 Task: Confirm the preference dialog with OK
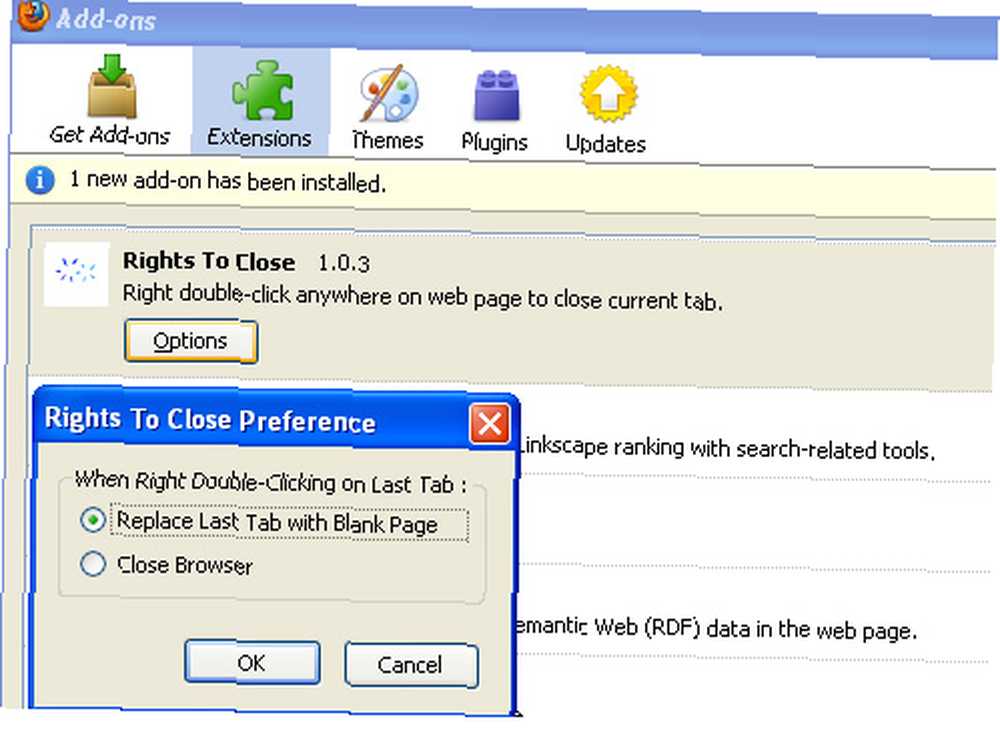pos(252,663)
